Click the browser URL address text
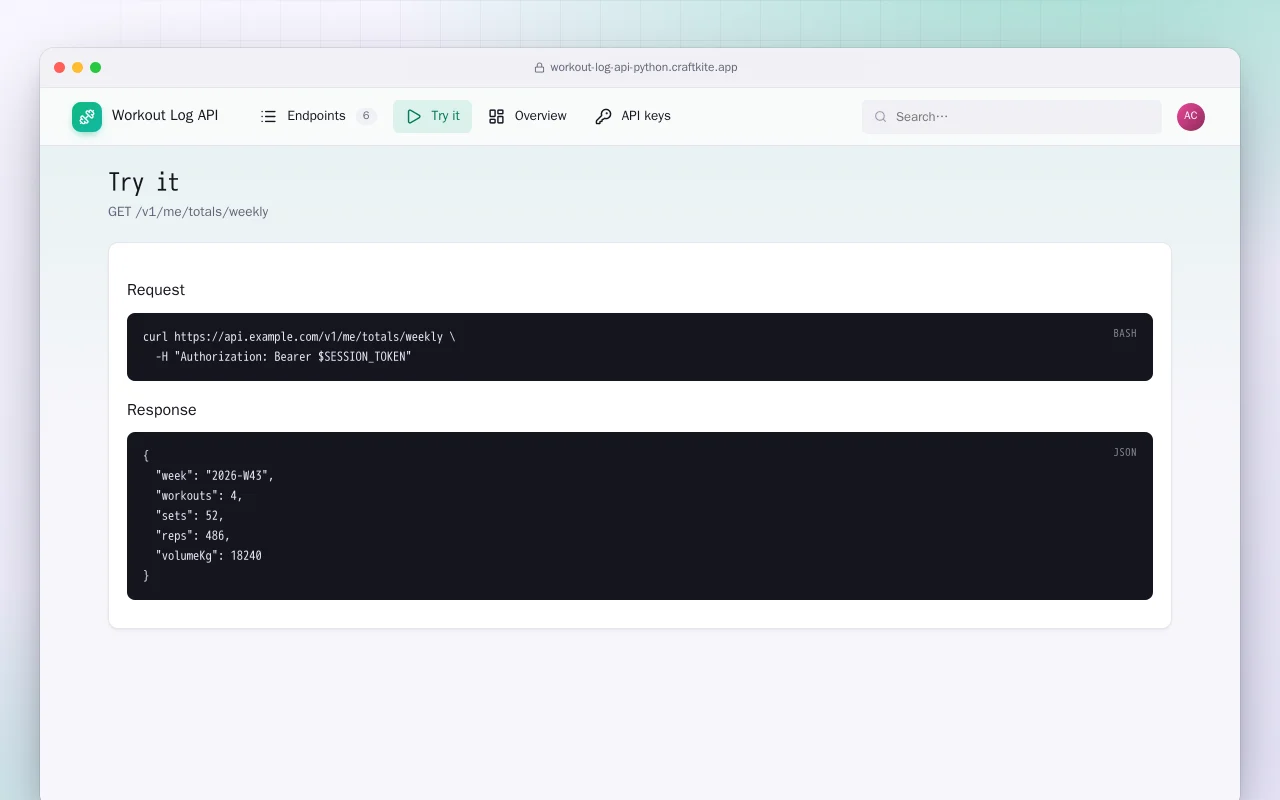 pyautogui.click(x=644, y=68)
